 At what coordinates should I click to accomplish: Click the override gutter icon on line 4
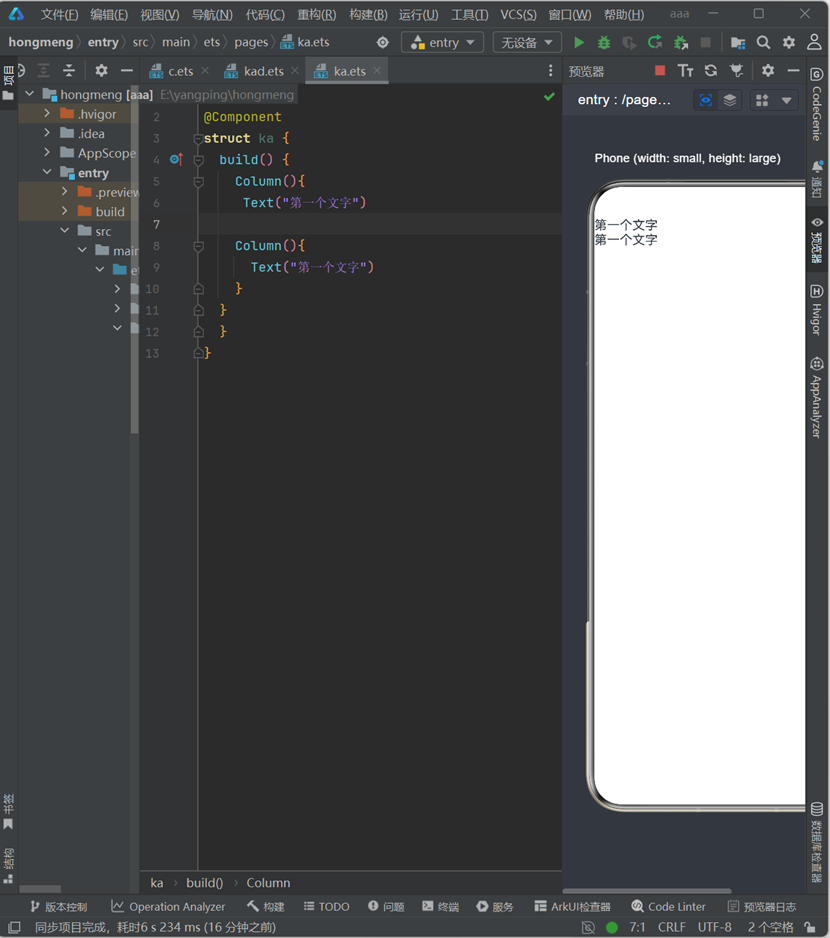pyautogui.click(x=176, y=159)
